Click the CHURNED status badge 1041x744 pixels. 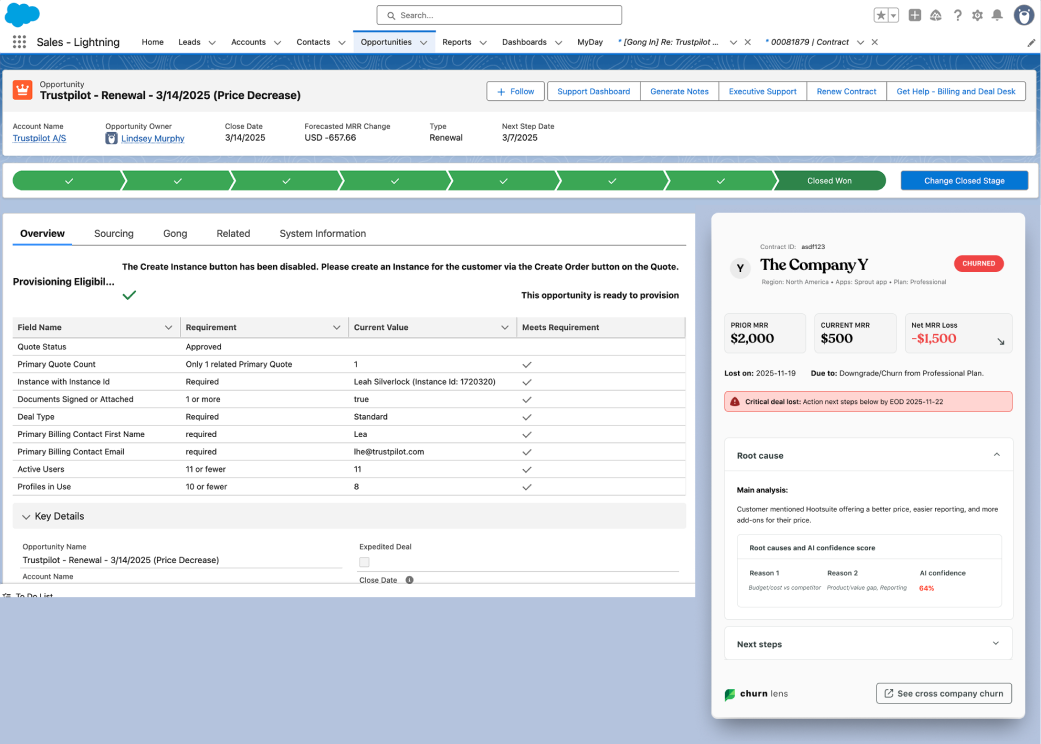coord(979,263)
